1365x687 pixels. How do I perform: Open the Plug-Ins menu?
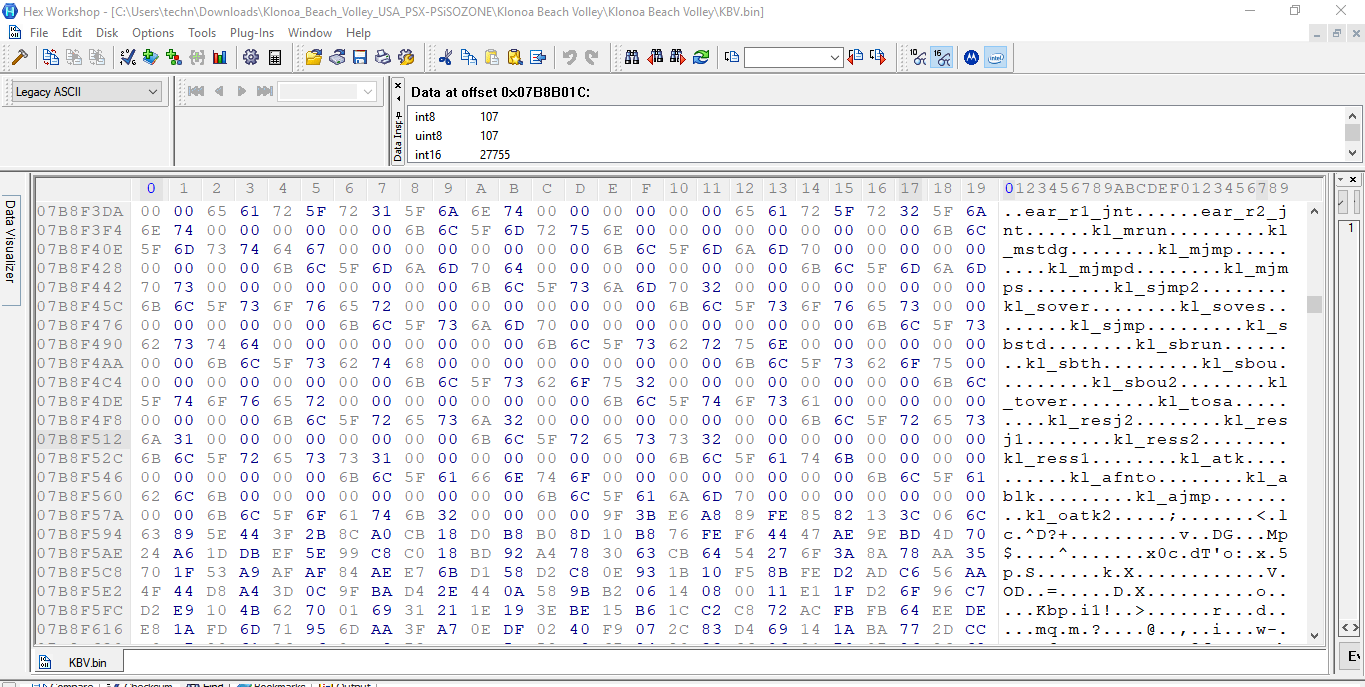click(252, 33)
